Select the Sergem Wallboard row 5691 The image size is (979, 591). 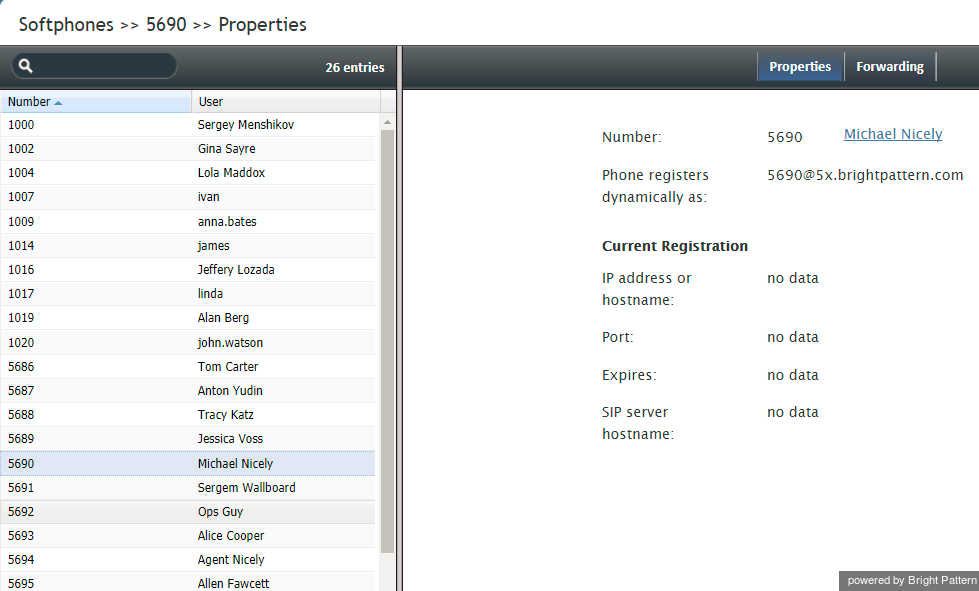coord(188,487)
